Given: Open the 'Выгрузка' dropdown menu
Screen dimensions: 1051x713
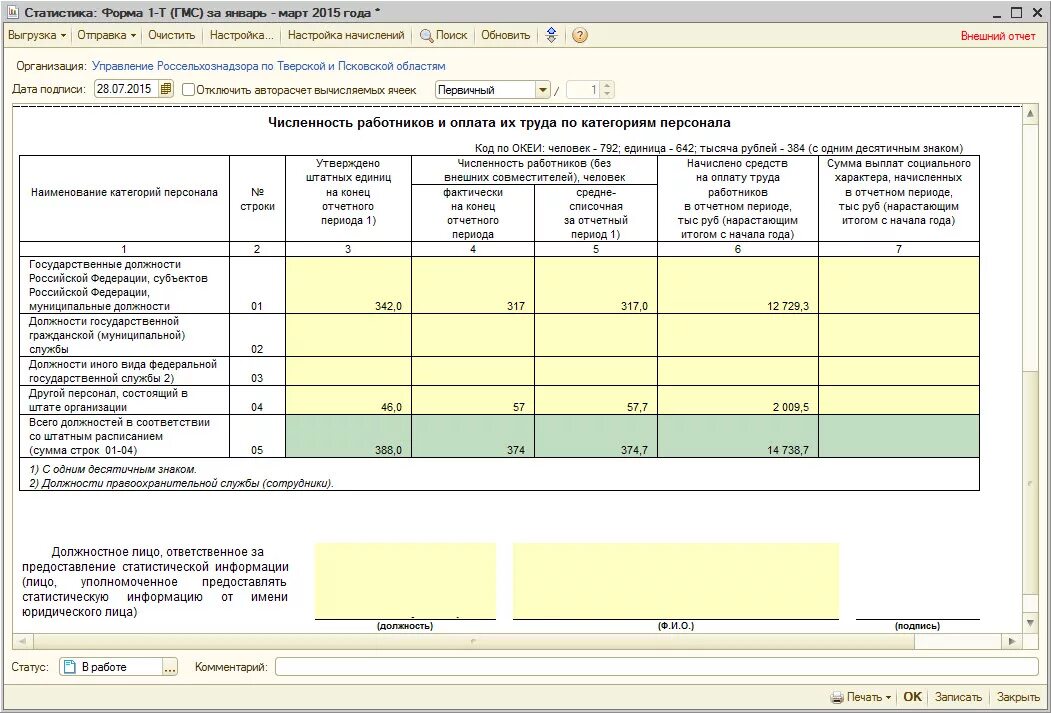Looking at the screenshot, I should pyautogui.click(x=37, y=36).
